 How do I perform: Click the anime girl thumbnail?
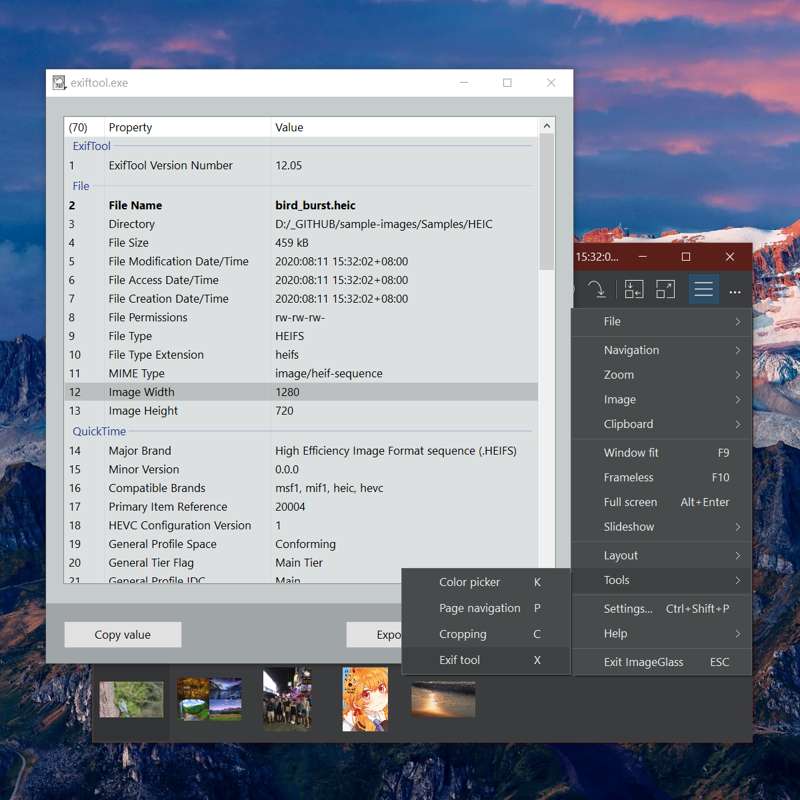click(365, 699)
